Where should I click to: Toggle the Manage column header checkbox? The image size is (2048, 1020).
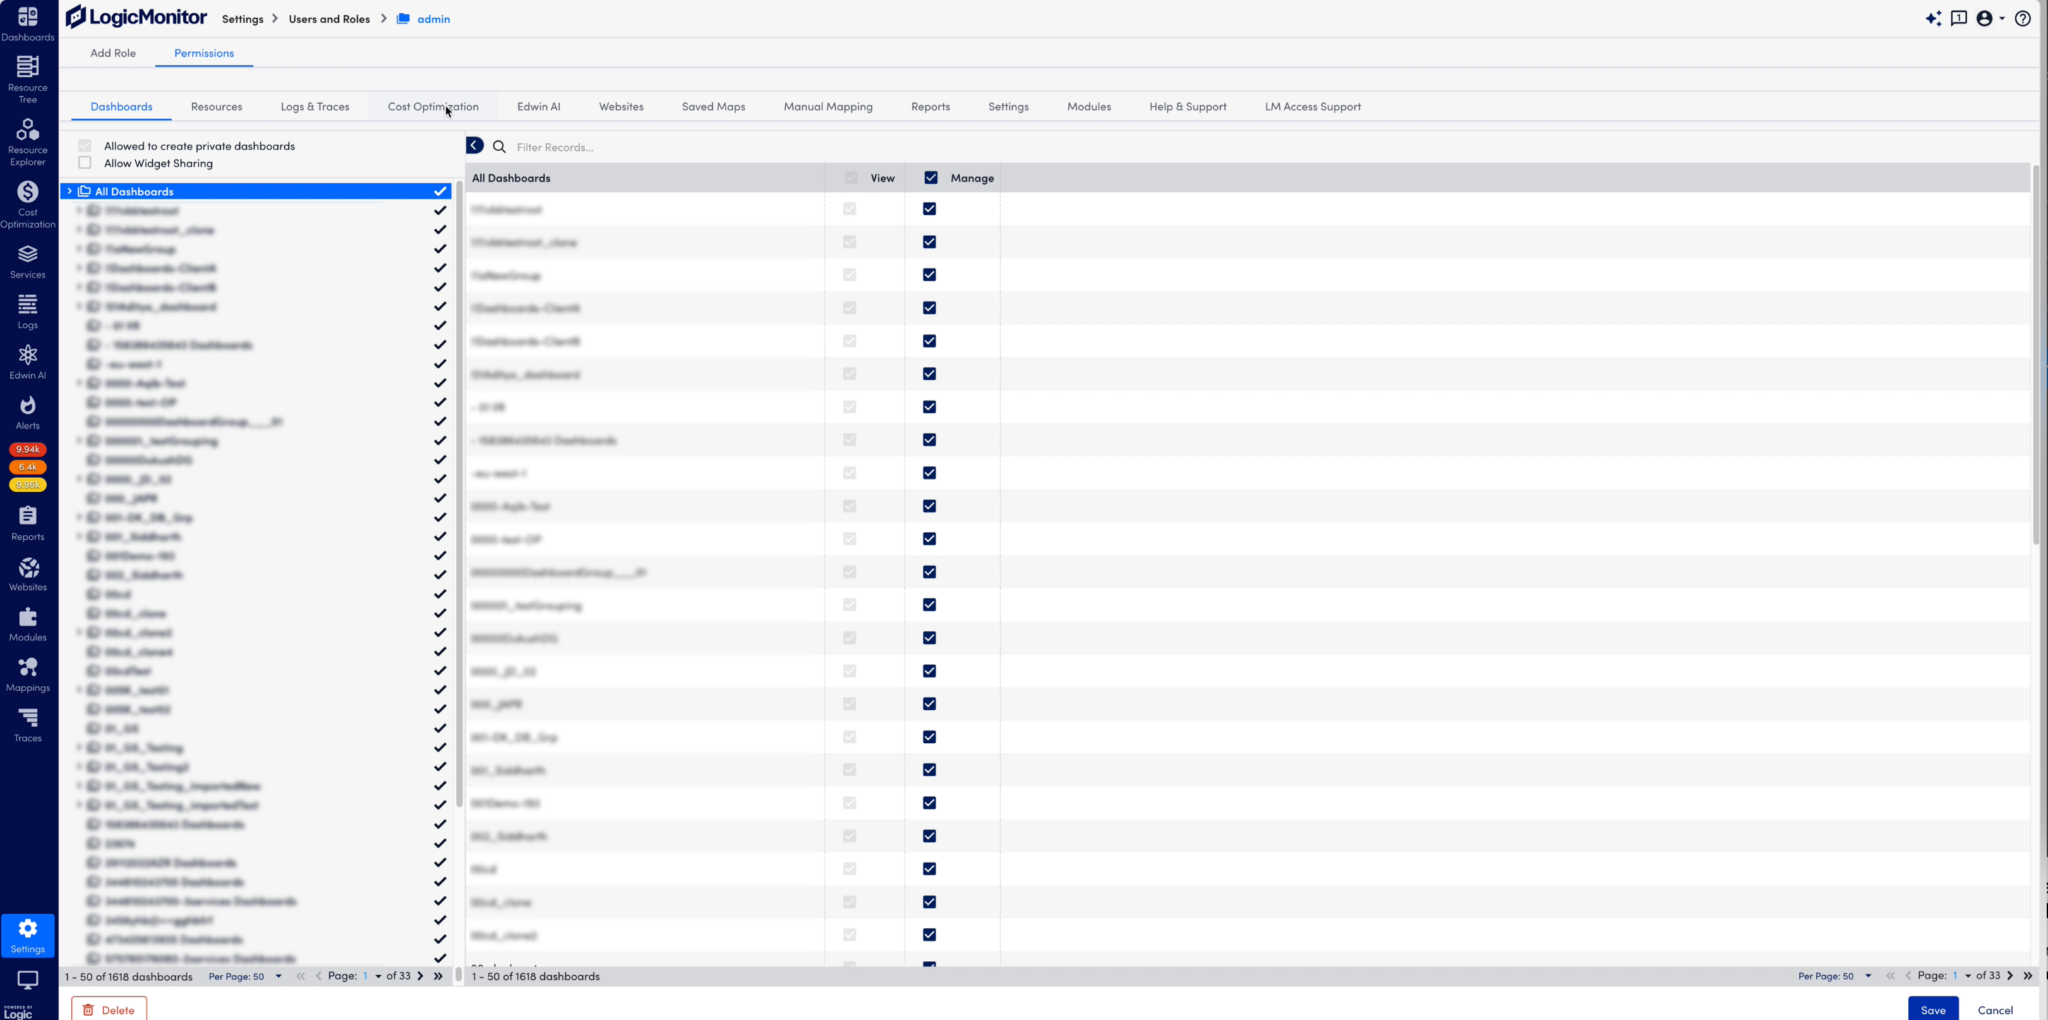[931, 178]
